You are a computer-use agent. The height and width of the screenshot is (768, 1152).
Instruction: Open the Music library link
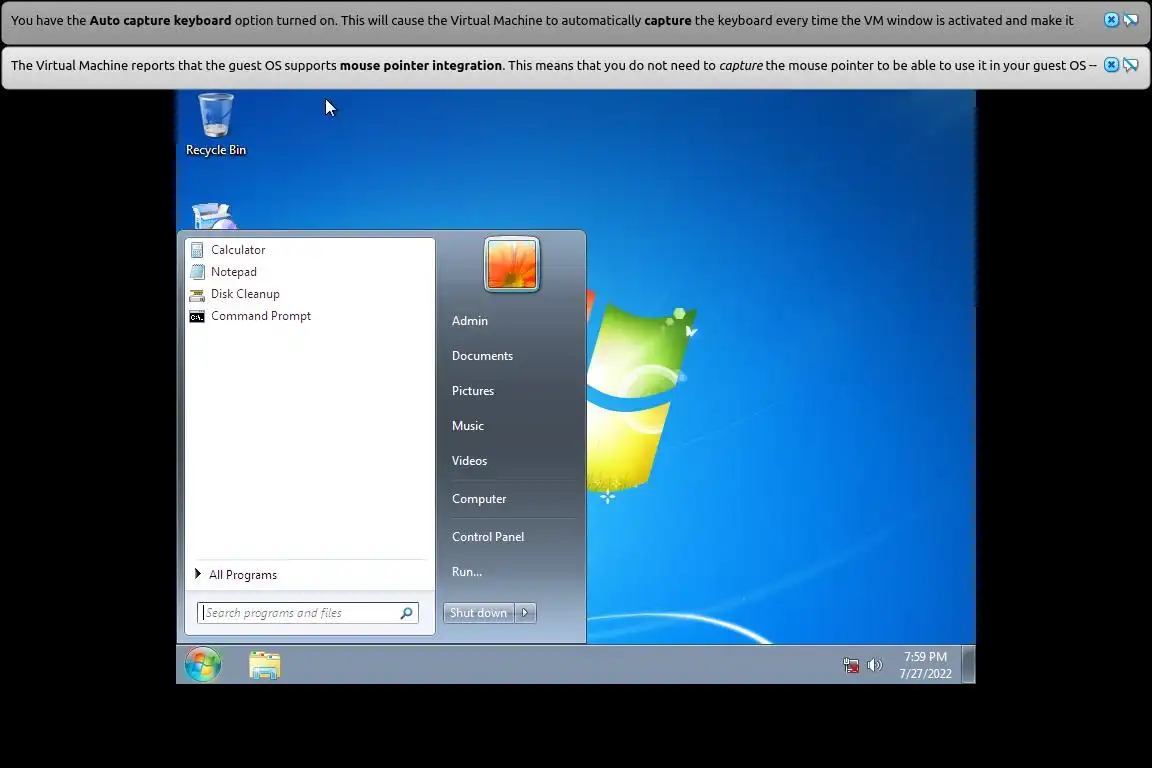[x=467, y=426]
